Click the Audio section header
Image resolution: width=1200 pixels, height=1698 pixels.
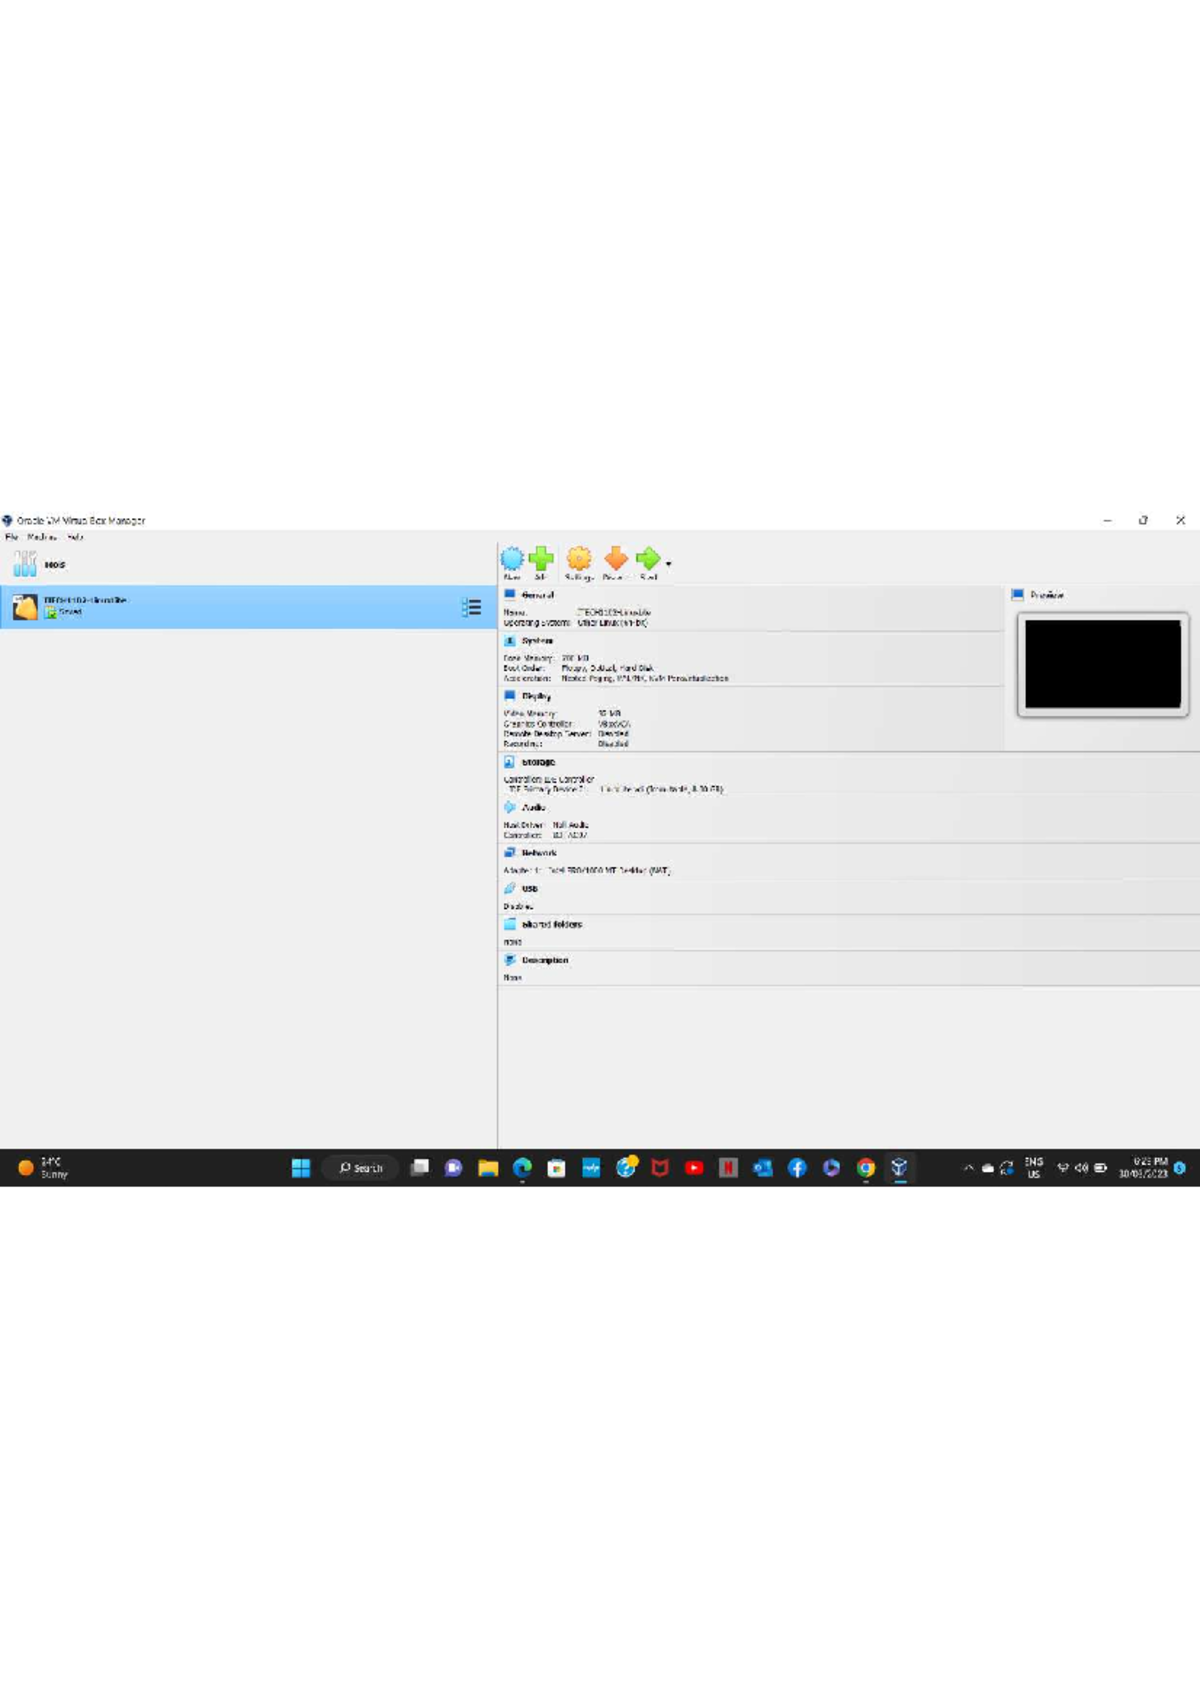tap(533, 807)
